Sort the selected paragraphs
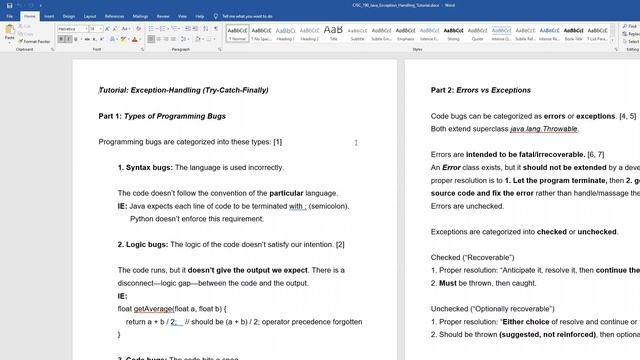 click(x=206, y=29)
